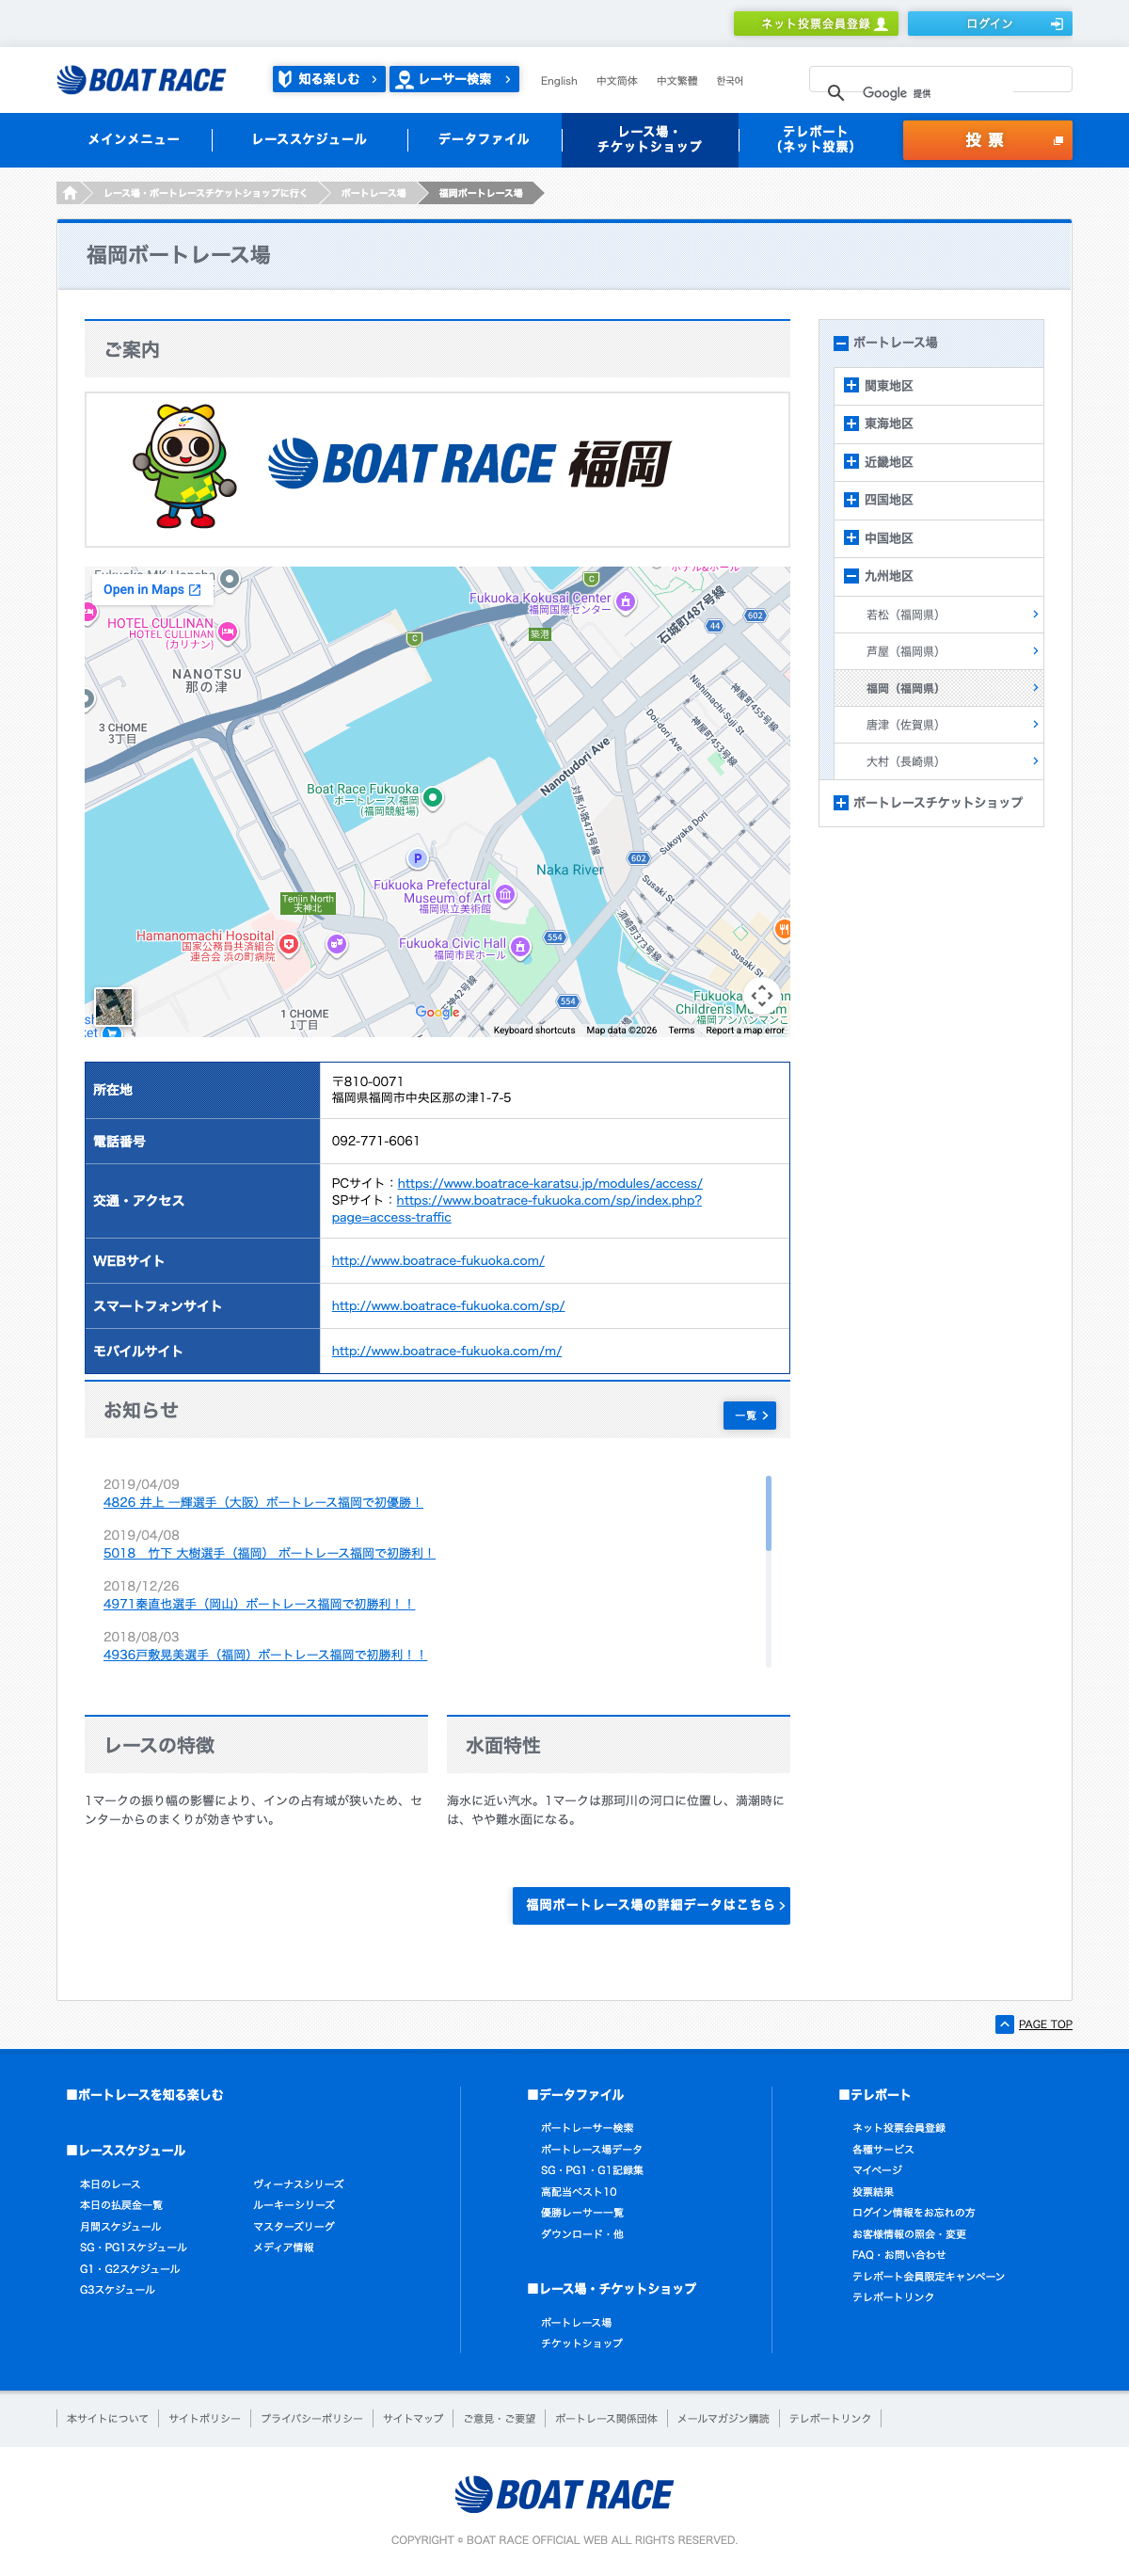Viewport: 1129px width, 2576px height.
Task: Open in Maps link on the map
Action: [x=152, y=589]
